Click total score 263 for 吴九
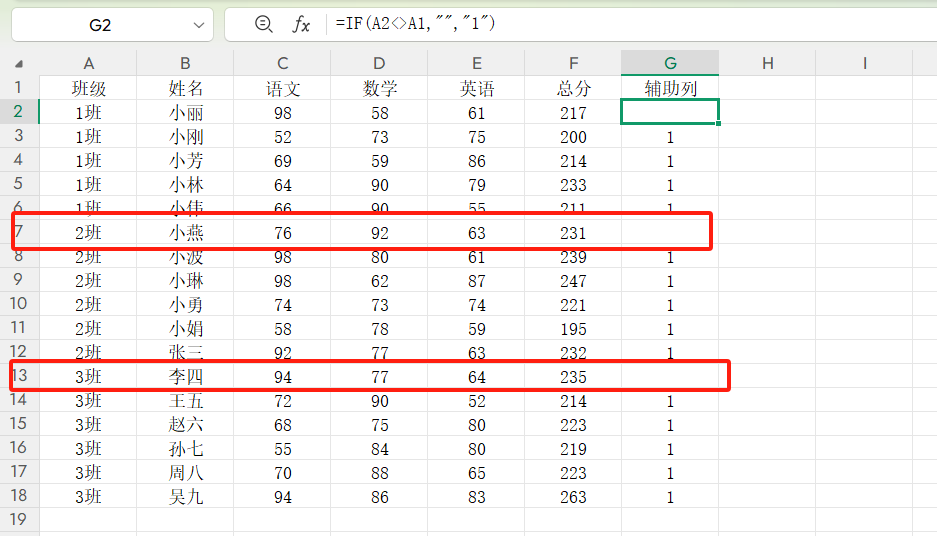 coord(573,497)
